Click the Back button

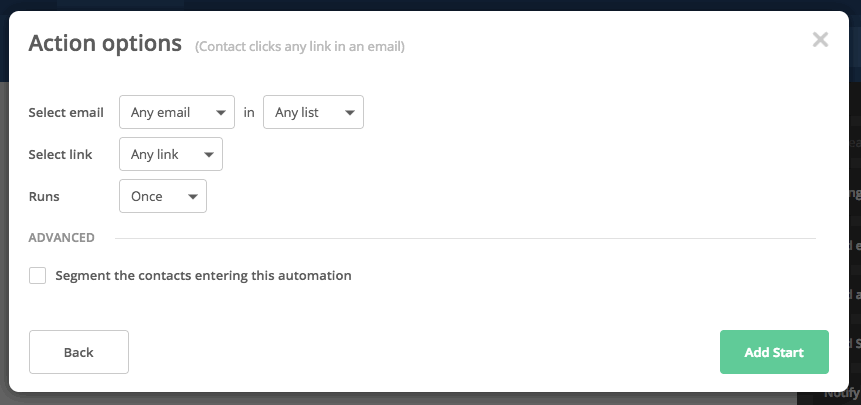pos(79,352)
